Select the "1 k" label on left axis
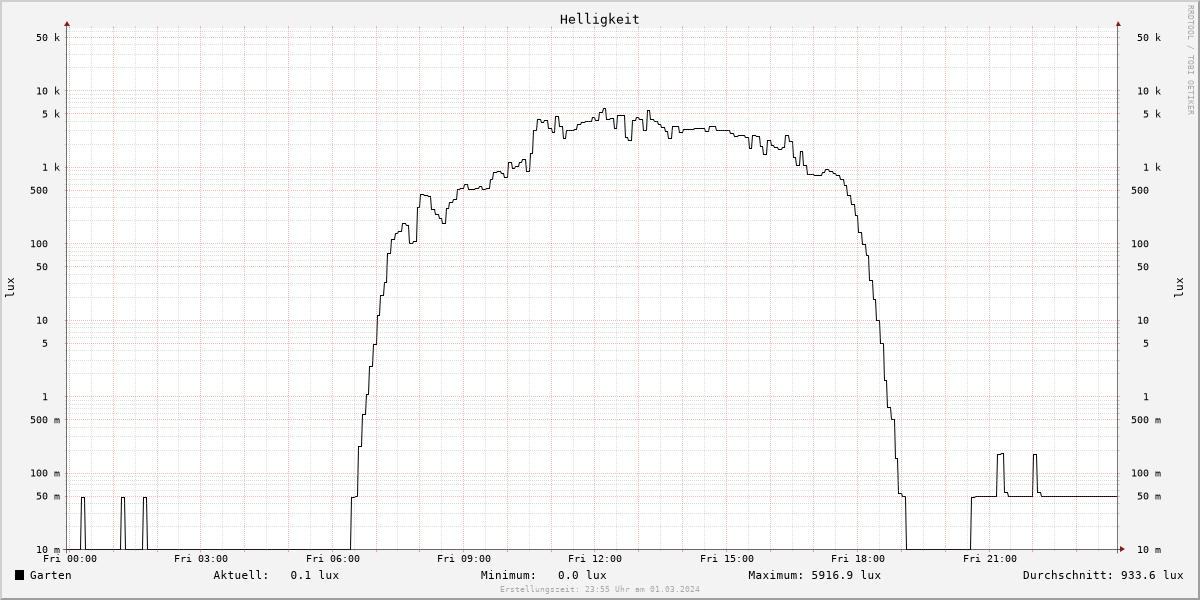Image resolution: width=1200 pixels, height=600 pixels. coord(51,168)
